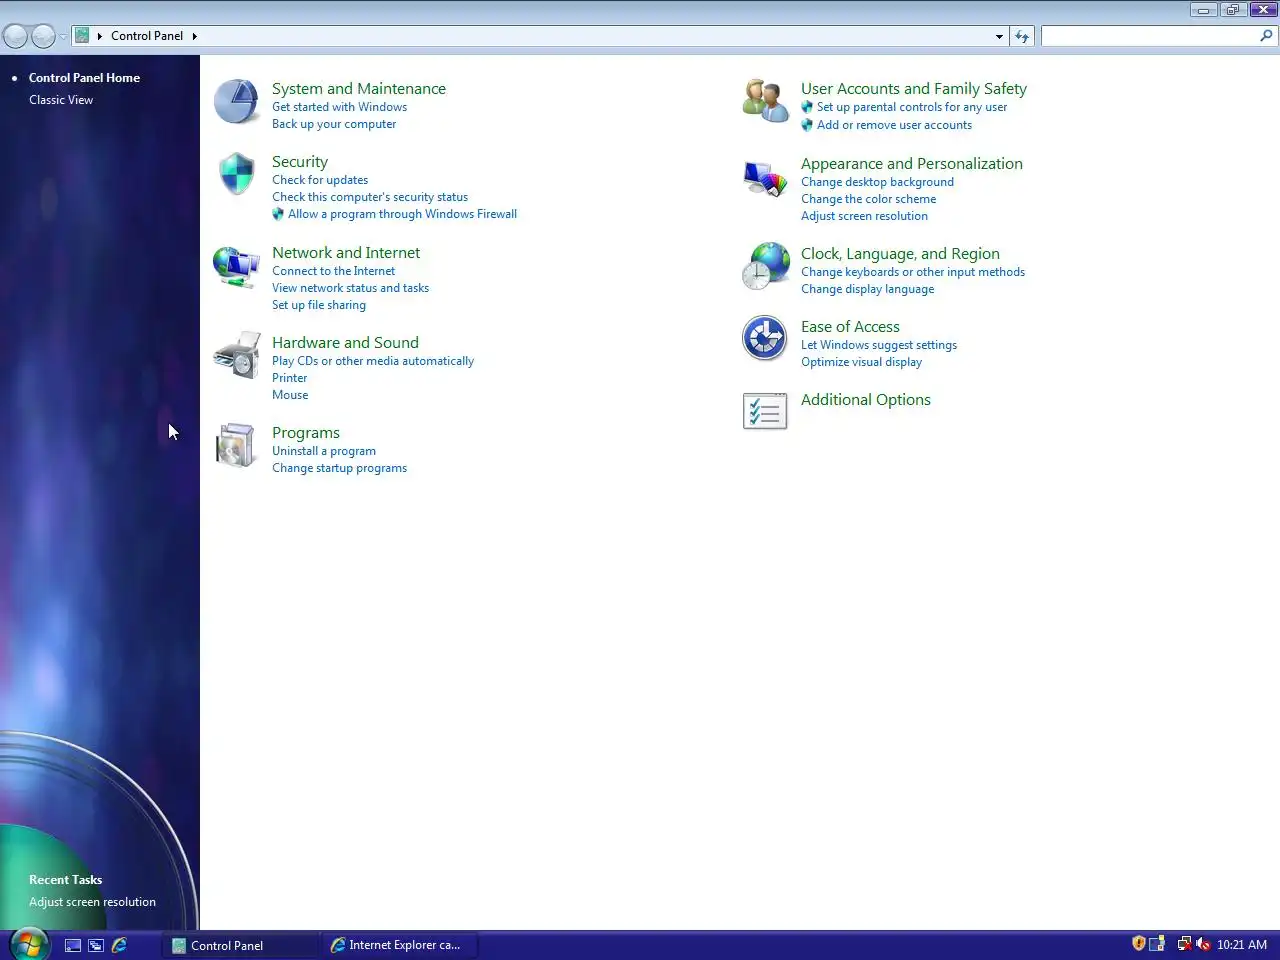Click the Security shield icon
The width and height of the screenshot is (1280, 960).
[237, 174]
